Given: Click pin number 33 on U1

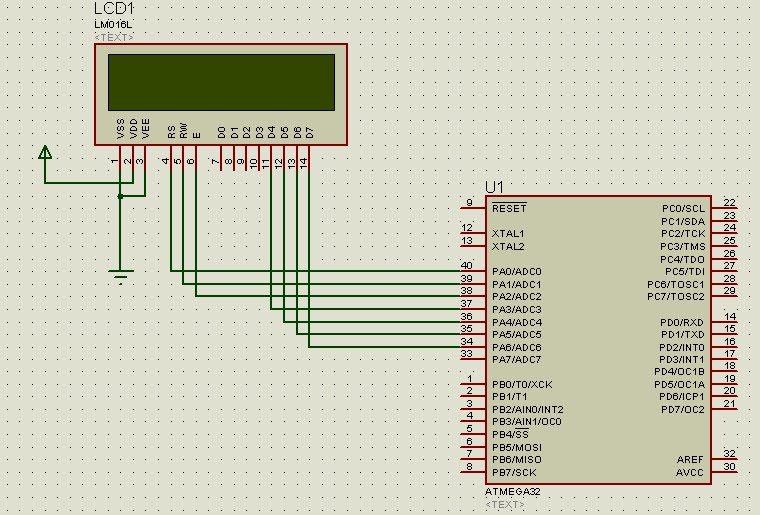Looking at the screenshot, I should click(x=466, y=354).
